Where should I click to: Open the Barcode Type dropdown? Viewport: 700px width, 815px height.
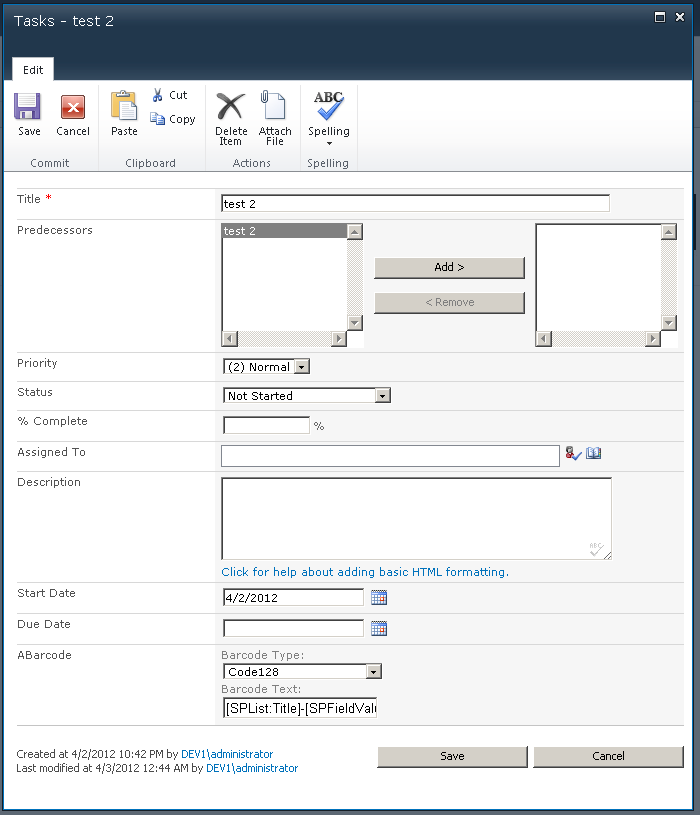coord(373,672)
